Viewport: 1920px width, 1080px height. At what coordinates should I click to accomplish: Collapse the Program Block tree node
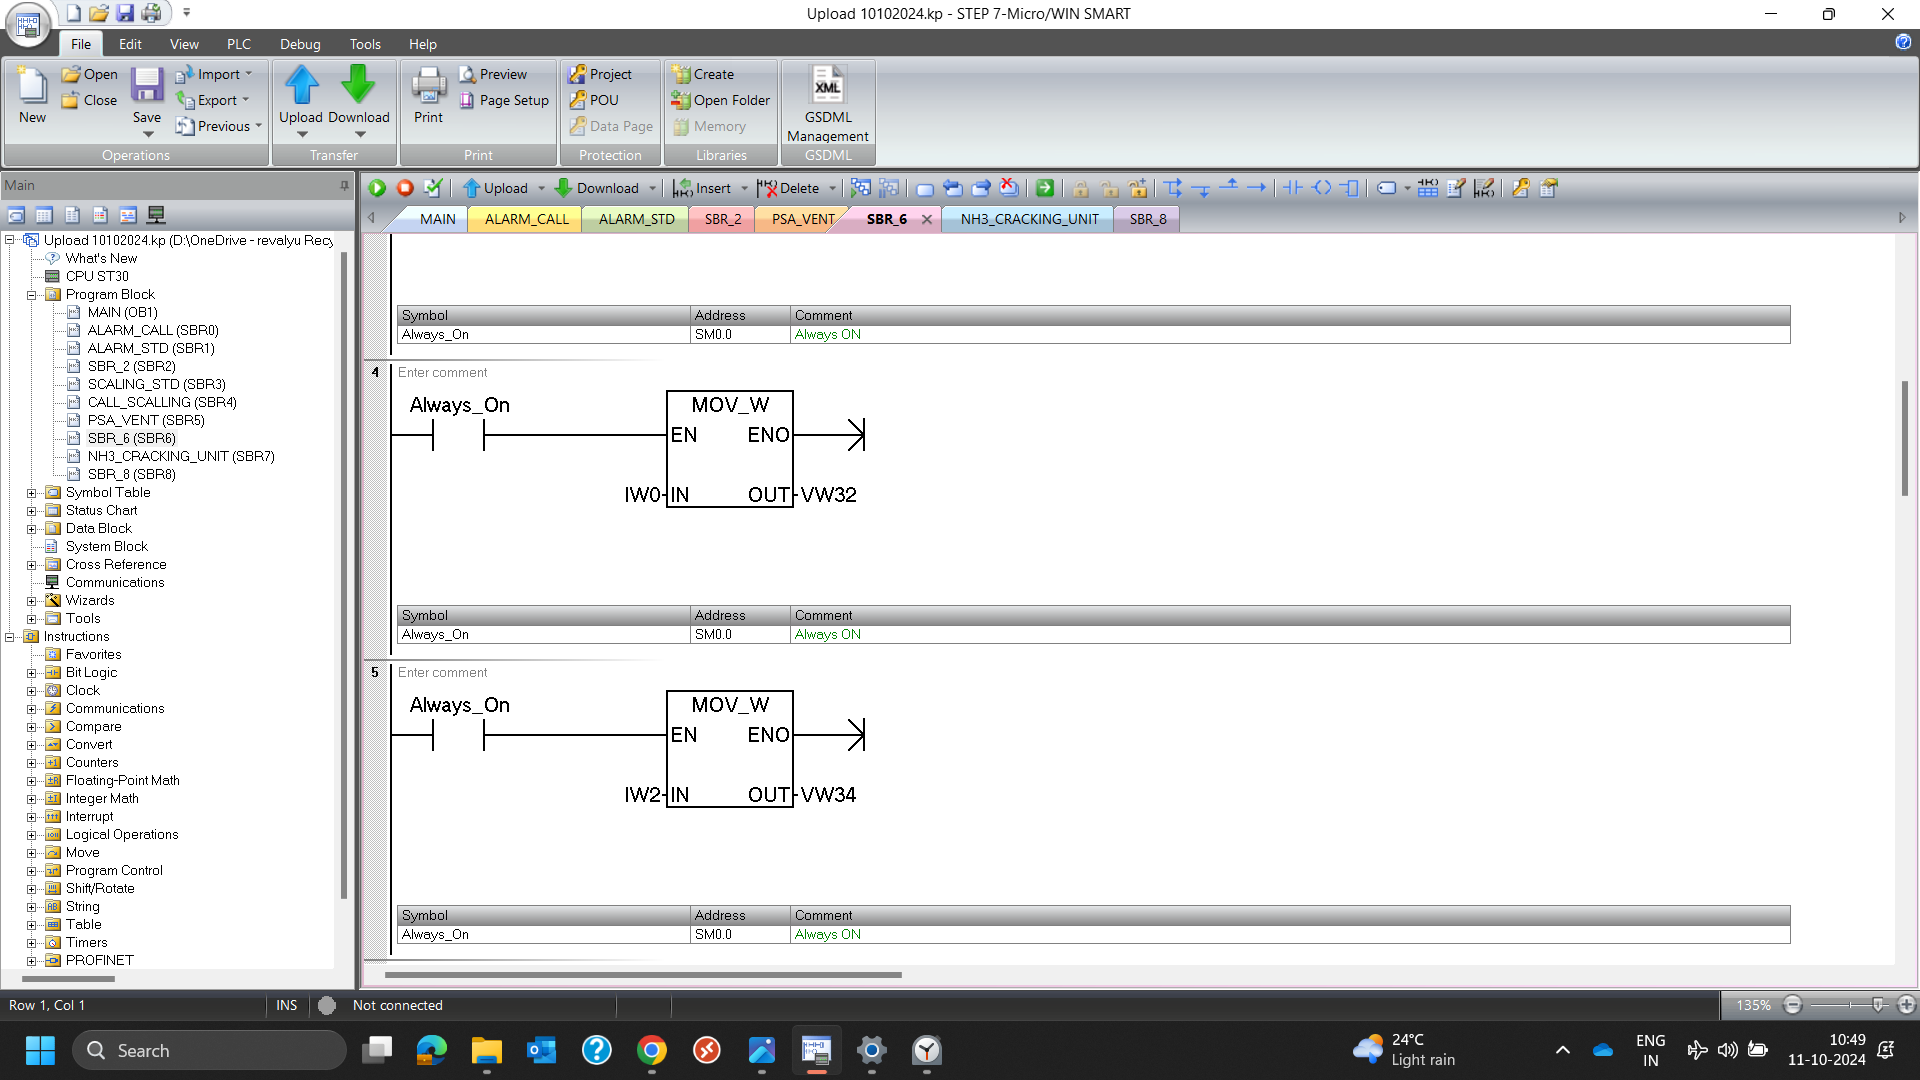pyautogui.click(x=31, y=295)
